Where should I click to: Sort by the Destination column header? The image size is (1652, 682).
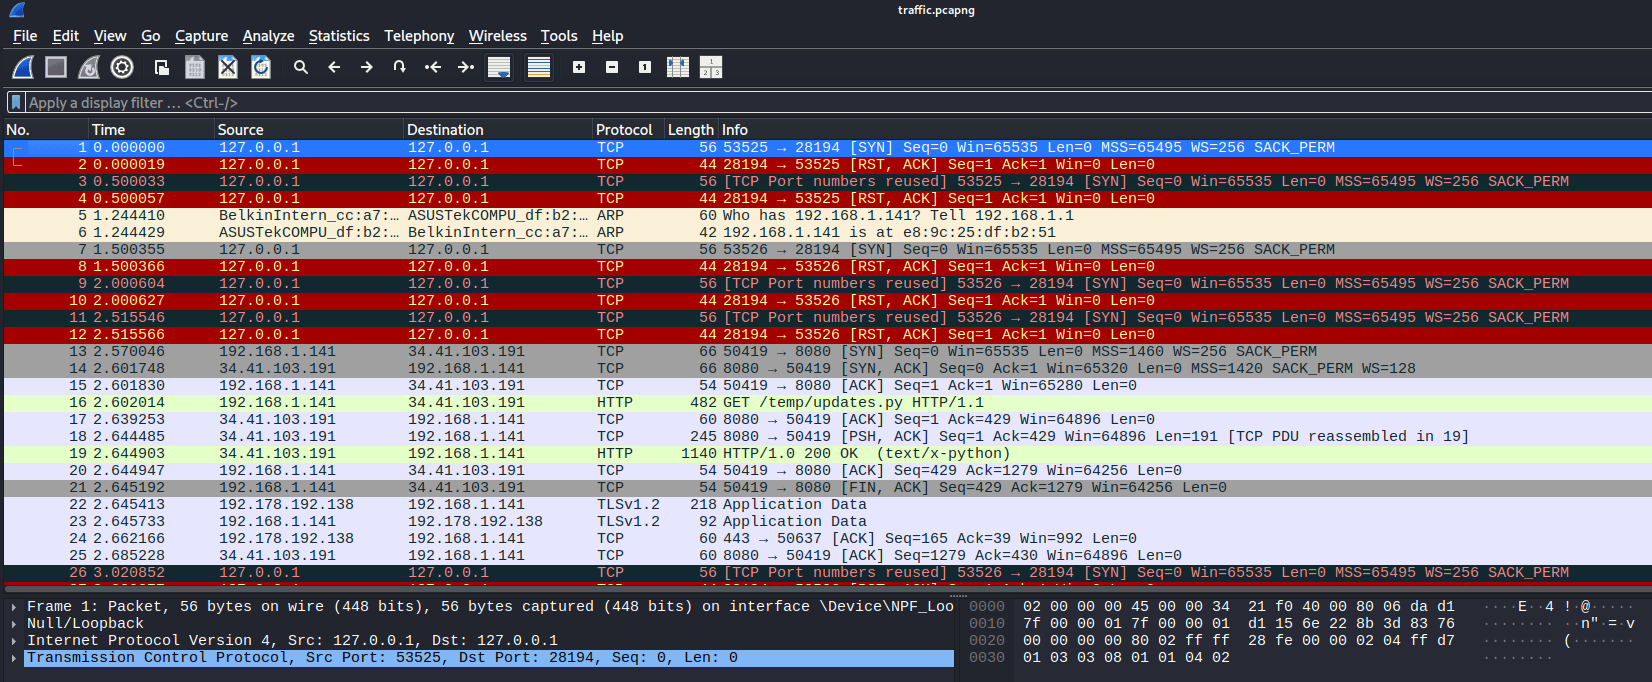[x=498, y=130]
